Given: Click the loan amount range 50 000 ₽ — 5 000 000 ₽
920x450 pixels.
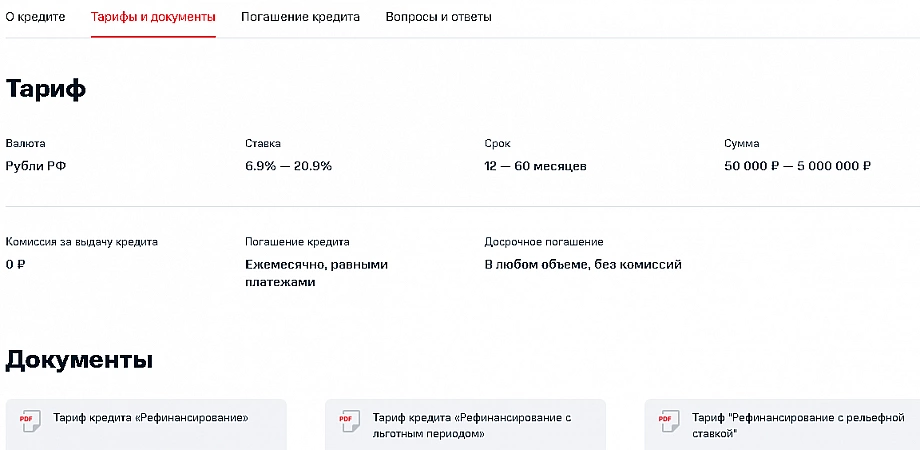Looking at the screenshot, I should (x=797, y=166).
